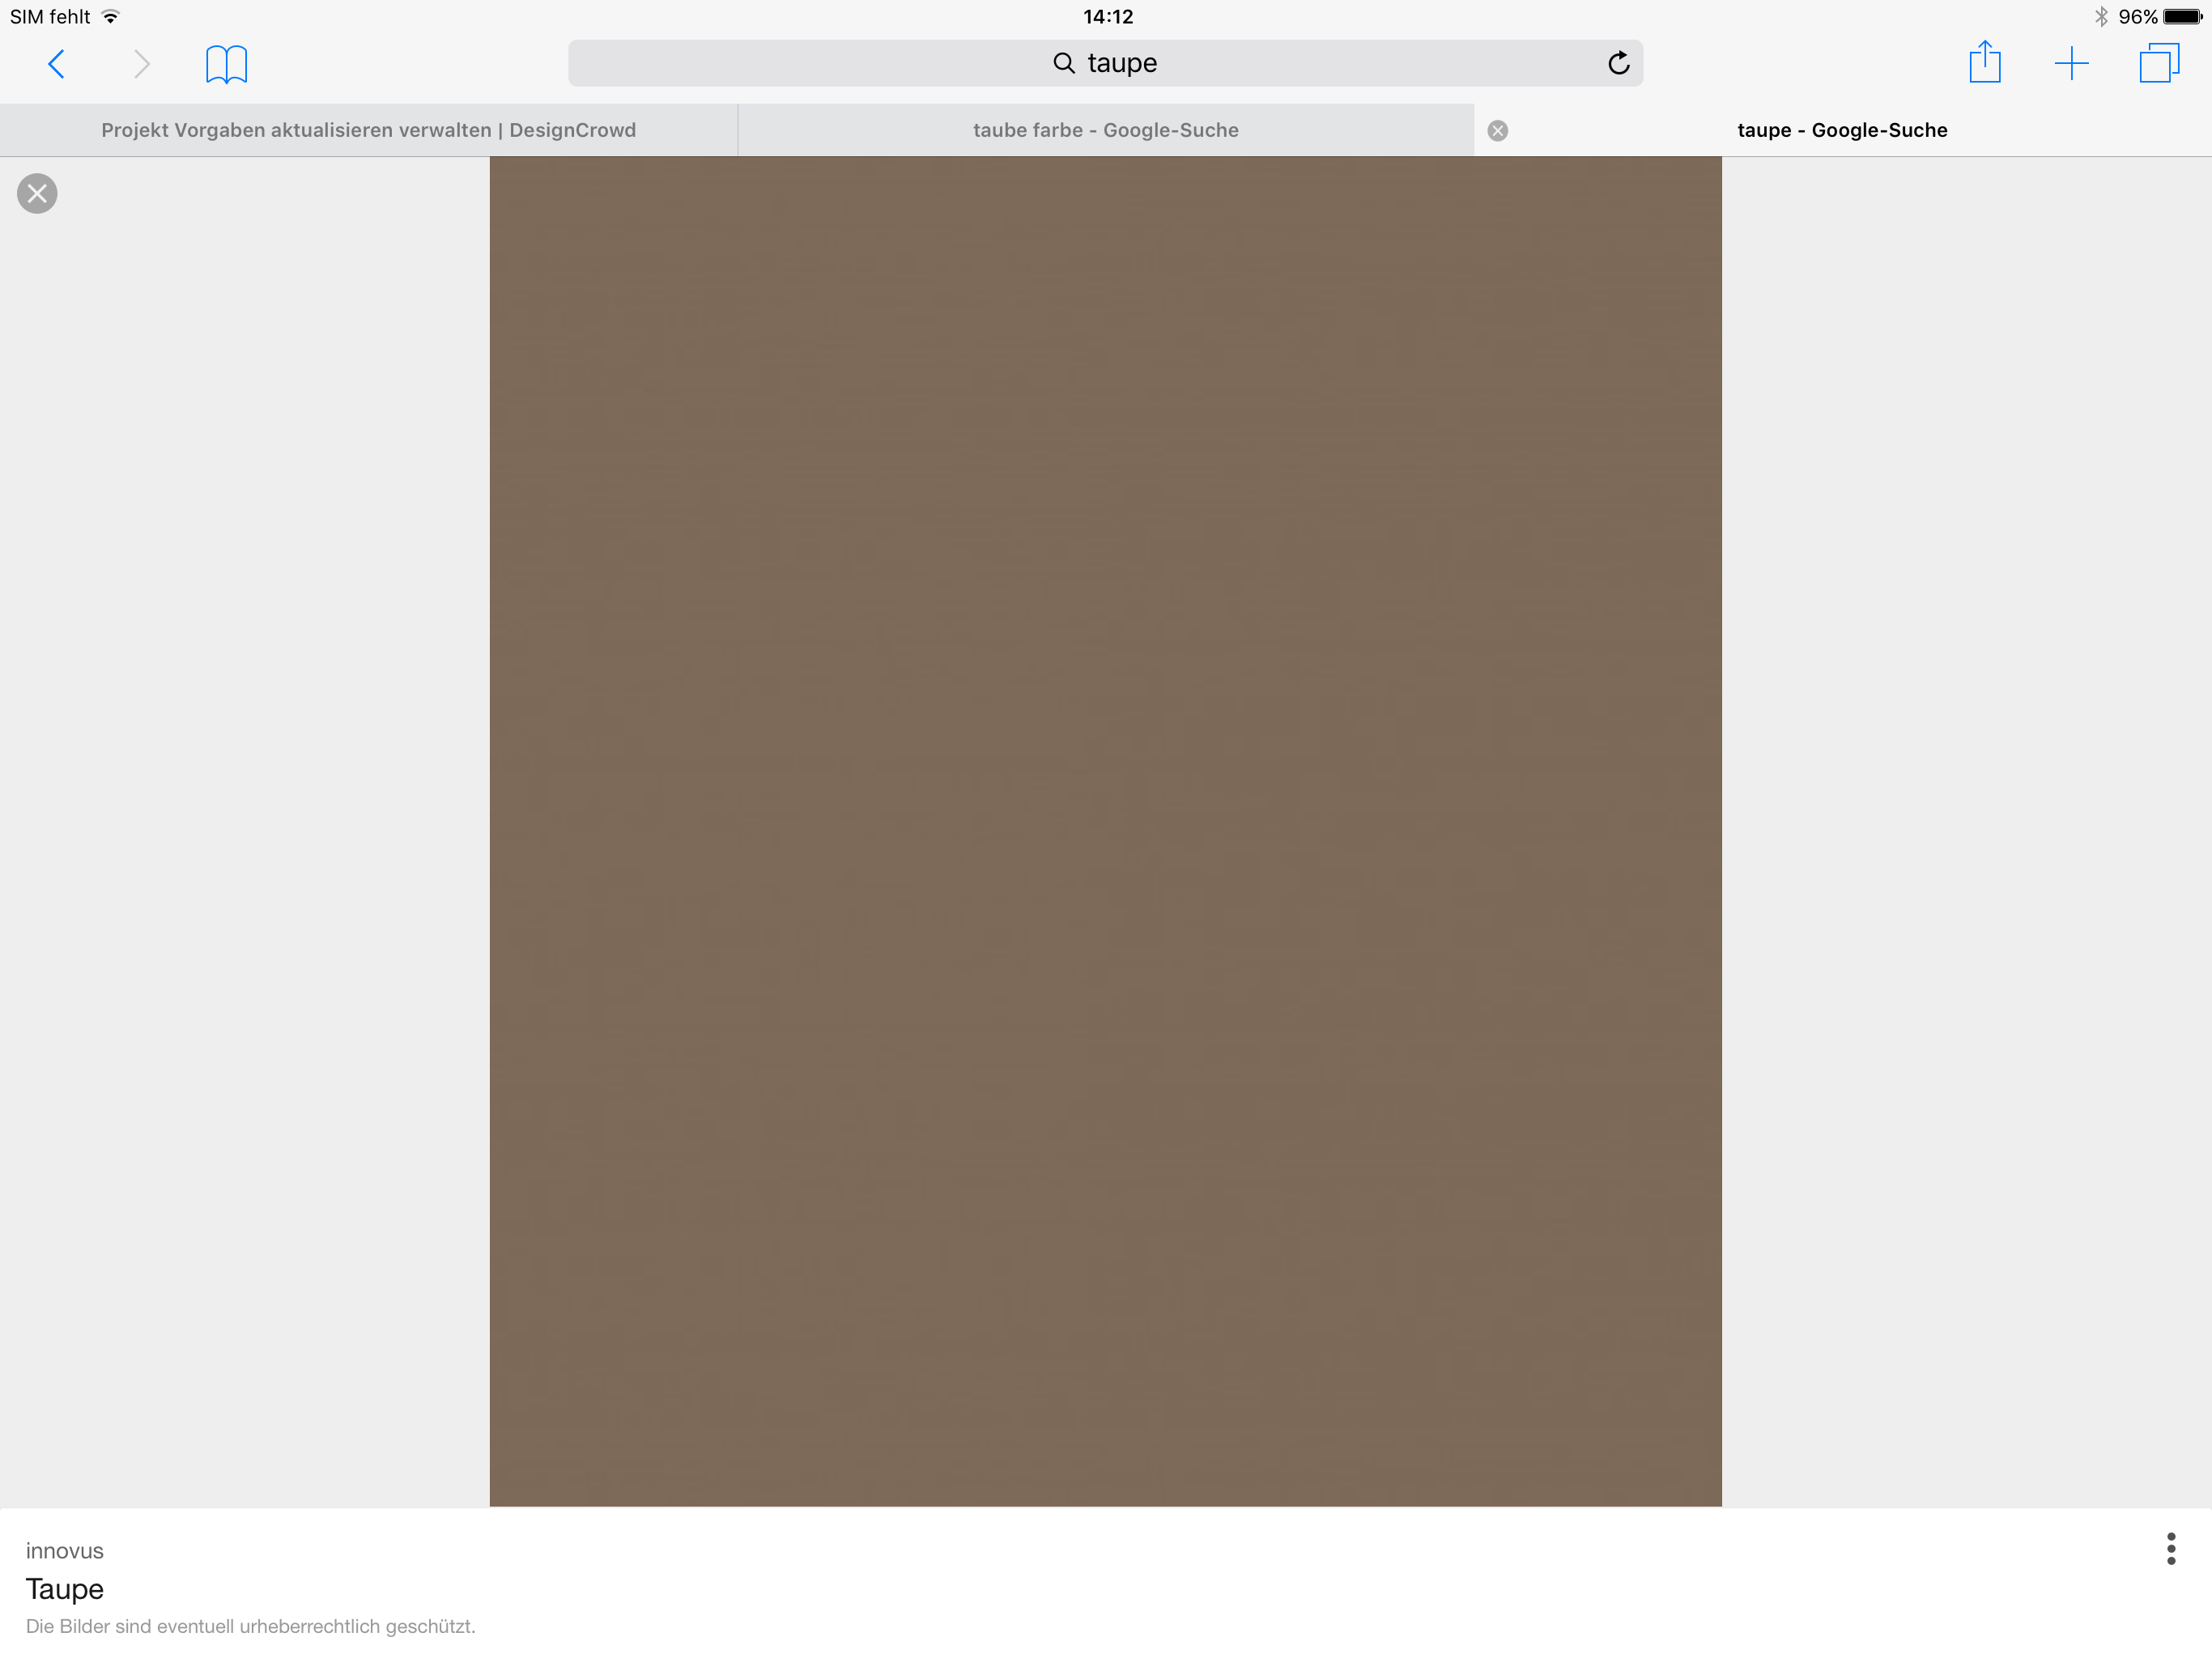This screenshot has width=2212, height=1658.
Task: Open the Taupe image title link
Action: pos(65,1589)
